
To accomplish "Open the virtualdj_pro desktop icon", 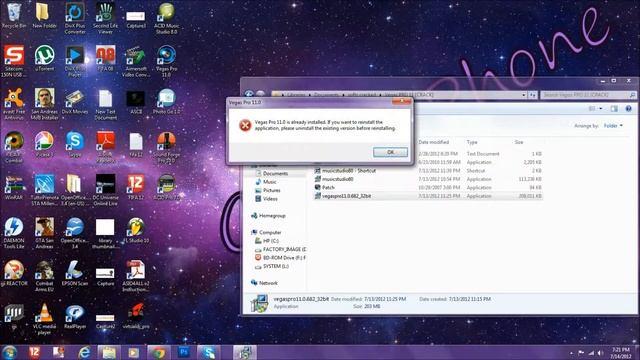I will click(x=136, y=316).
